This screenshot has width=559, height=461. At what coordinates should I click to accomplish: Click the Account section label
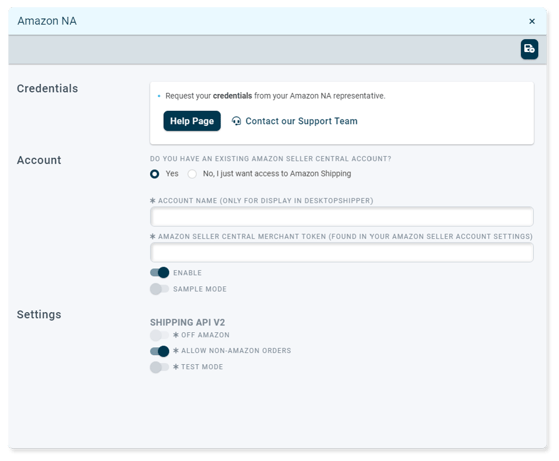[x=39, y=160]
